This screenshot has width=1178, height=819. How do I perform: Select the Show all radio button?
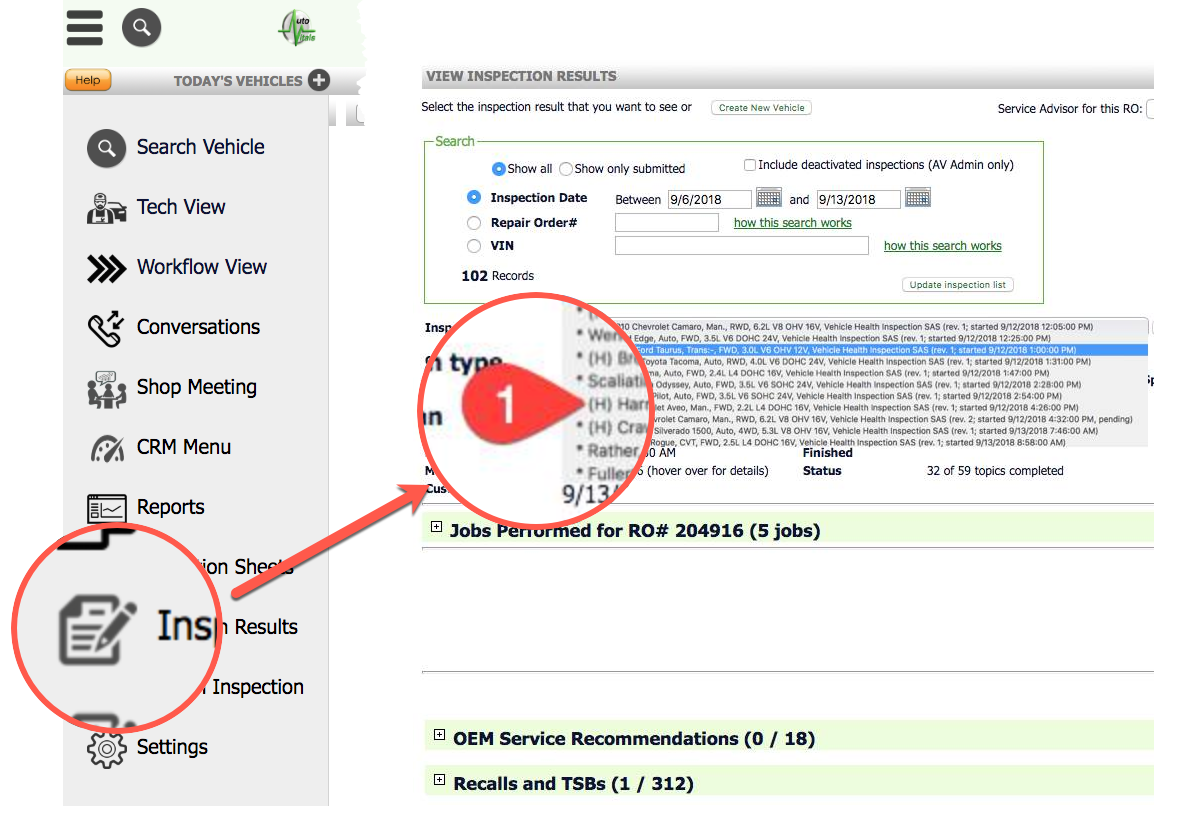pyautogui.click(x=498, y=169)
